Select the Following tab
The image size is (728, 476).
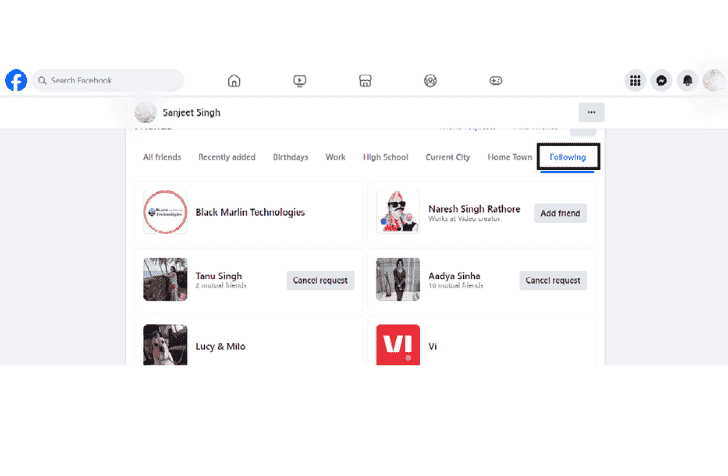click(568, 157)
